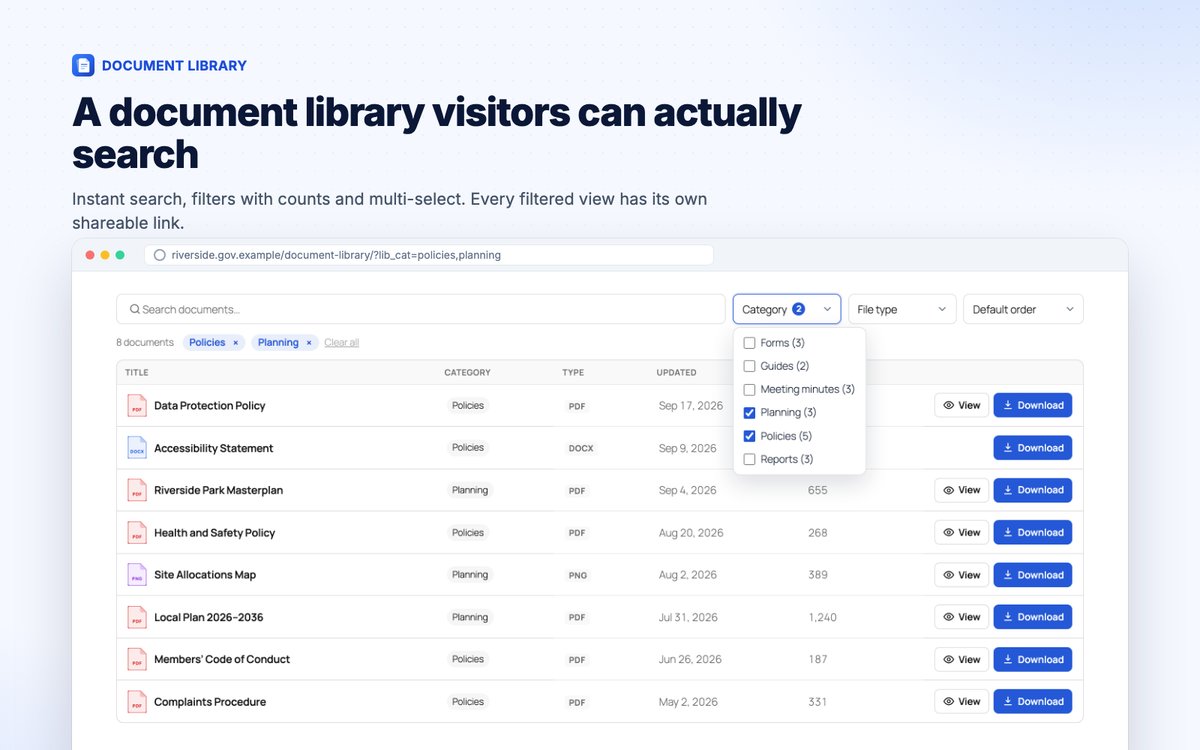This screenshot has height=750, width=1200.
Task: Remove the Policies filter chip via its x
Action: tap(236, 342)
